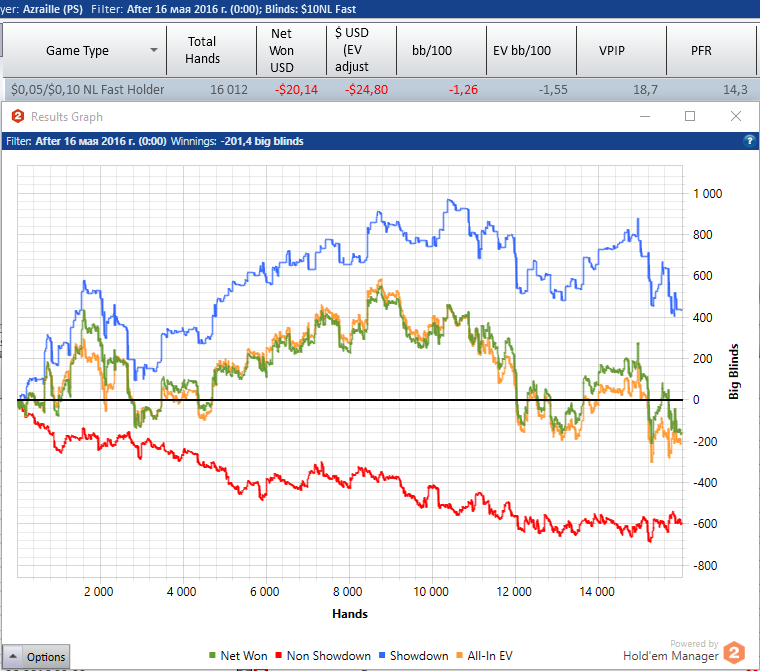Click the Results Graph window title
Viewport: 760px width, 671px height.
pos(67,117)
